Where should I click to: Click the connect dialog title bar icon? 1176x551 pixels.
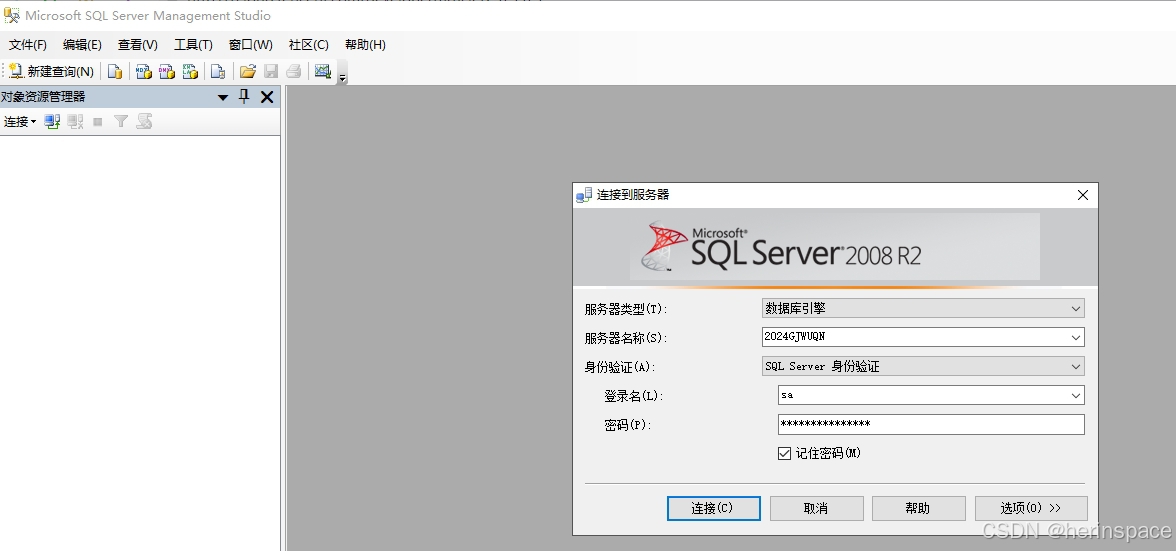pos(584,195)
